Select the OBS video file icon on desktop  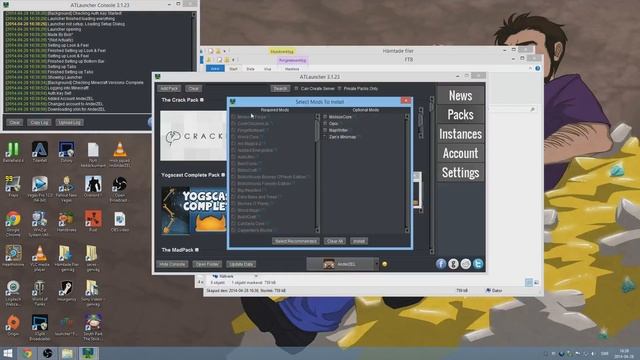pyautogui.click(x=120, y=222)
